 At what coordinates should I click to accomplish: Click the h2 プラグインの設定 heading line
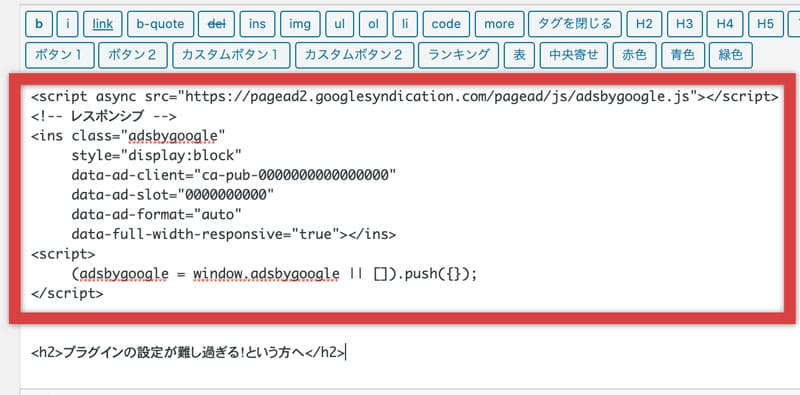pyautogui.click(x=188, y=353)
